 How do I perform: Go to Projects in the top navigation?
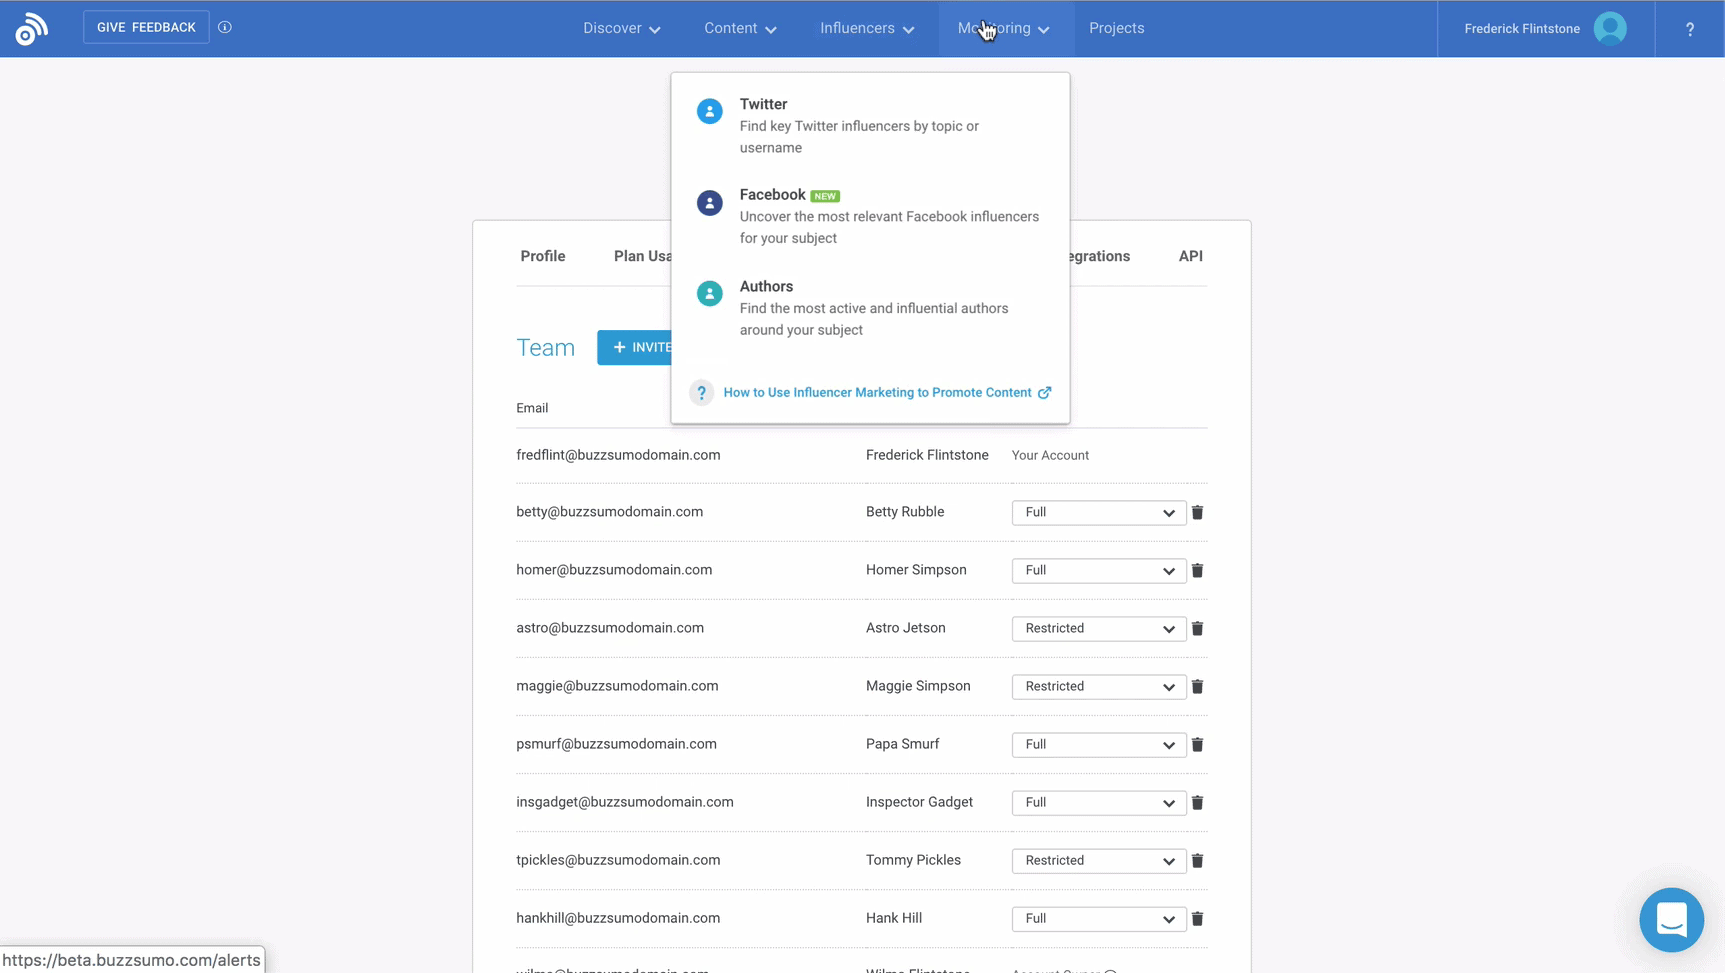(1116, 28)
